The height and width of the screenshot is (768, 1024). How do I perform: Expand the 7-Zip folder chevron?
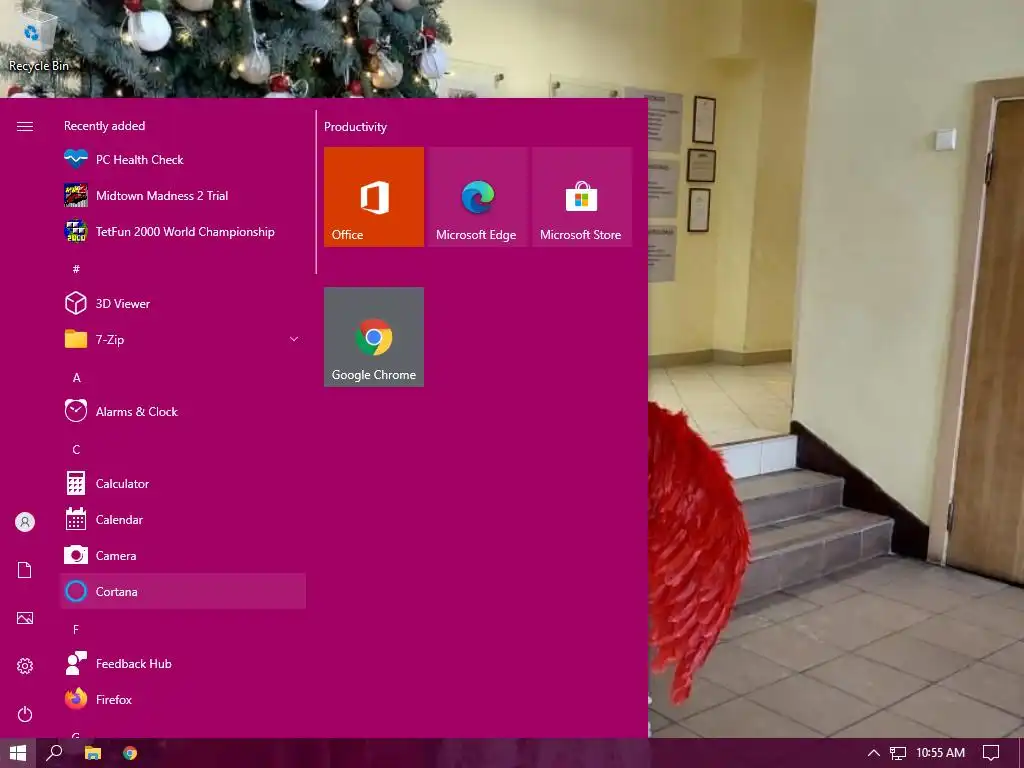[x=294, y=339]
